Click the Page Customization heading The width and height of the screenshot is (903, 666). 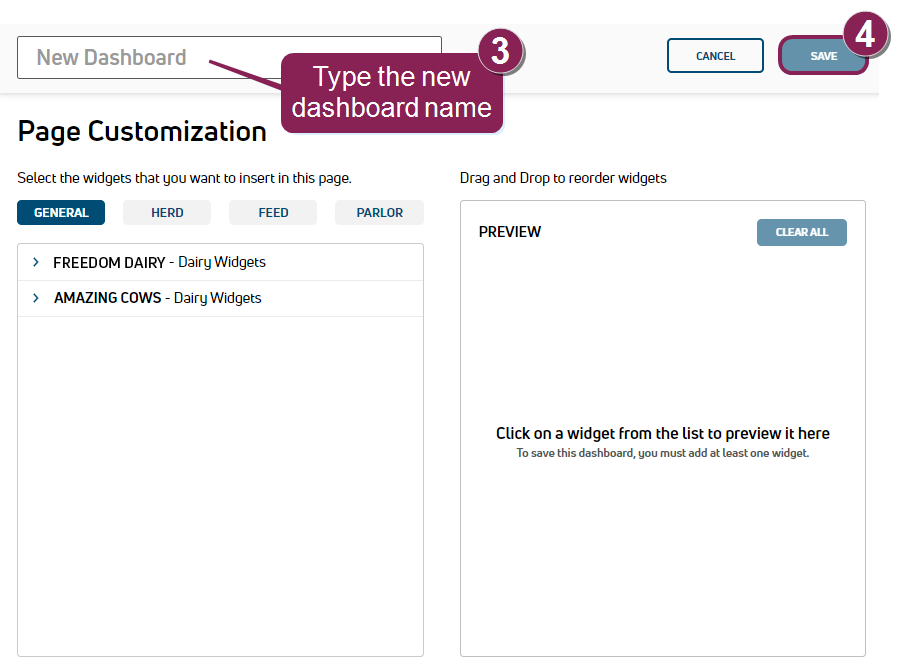pos(142,131)
